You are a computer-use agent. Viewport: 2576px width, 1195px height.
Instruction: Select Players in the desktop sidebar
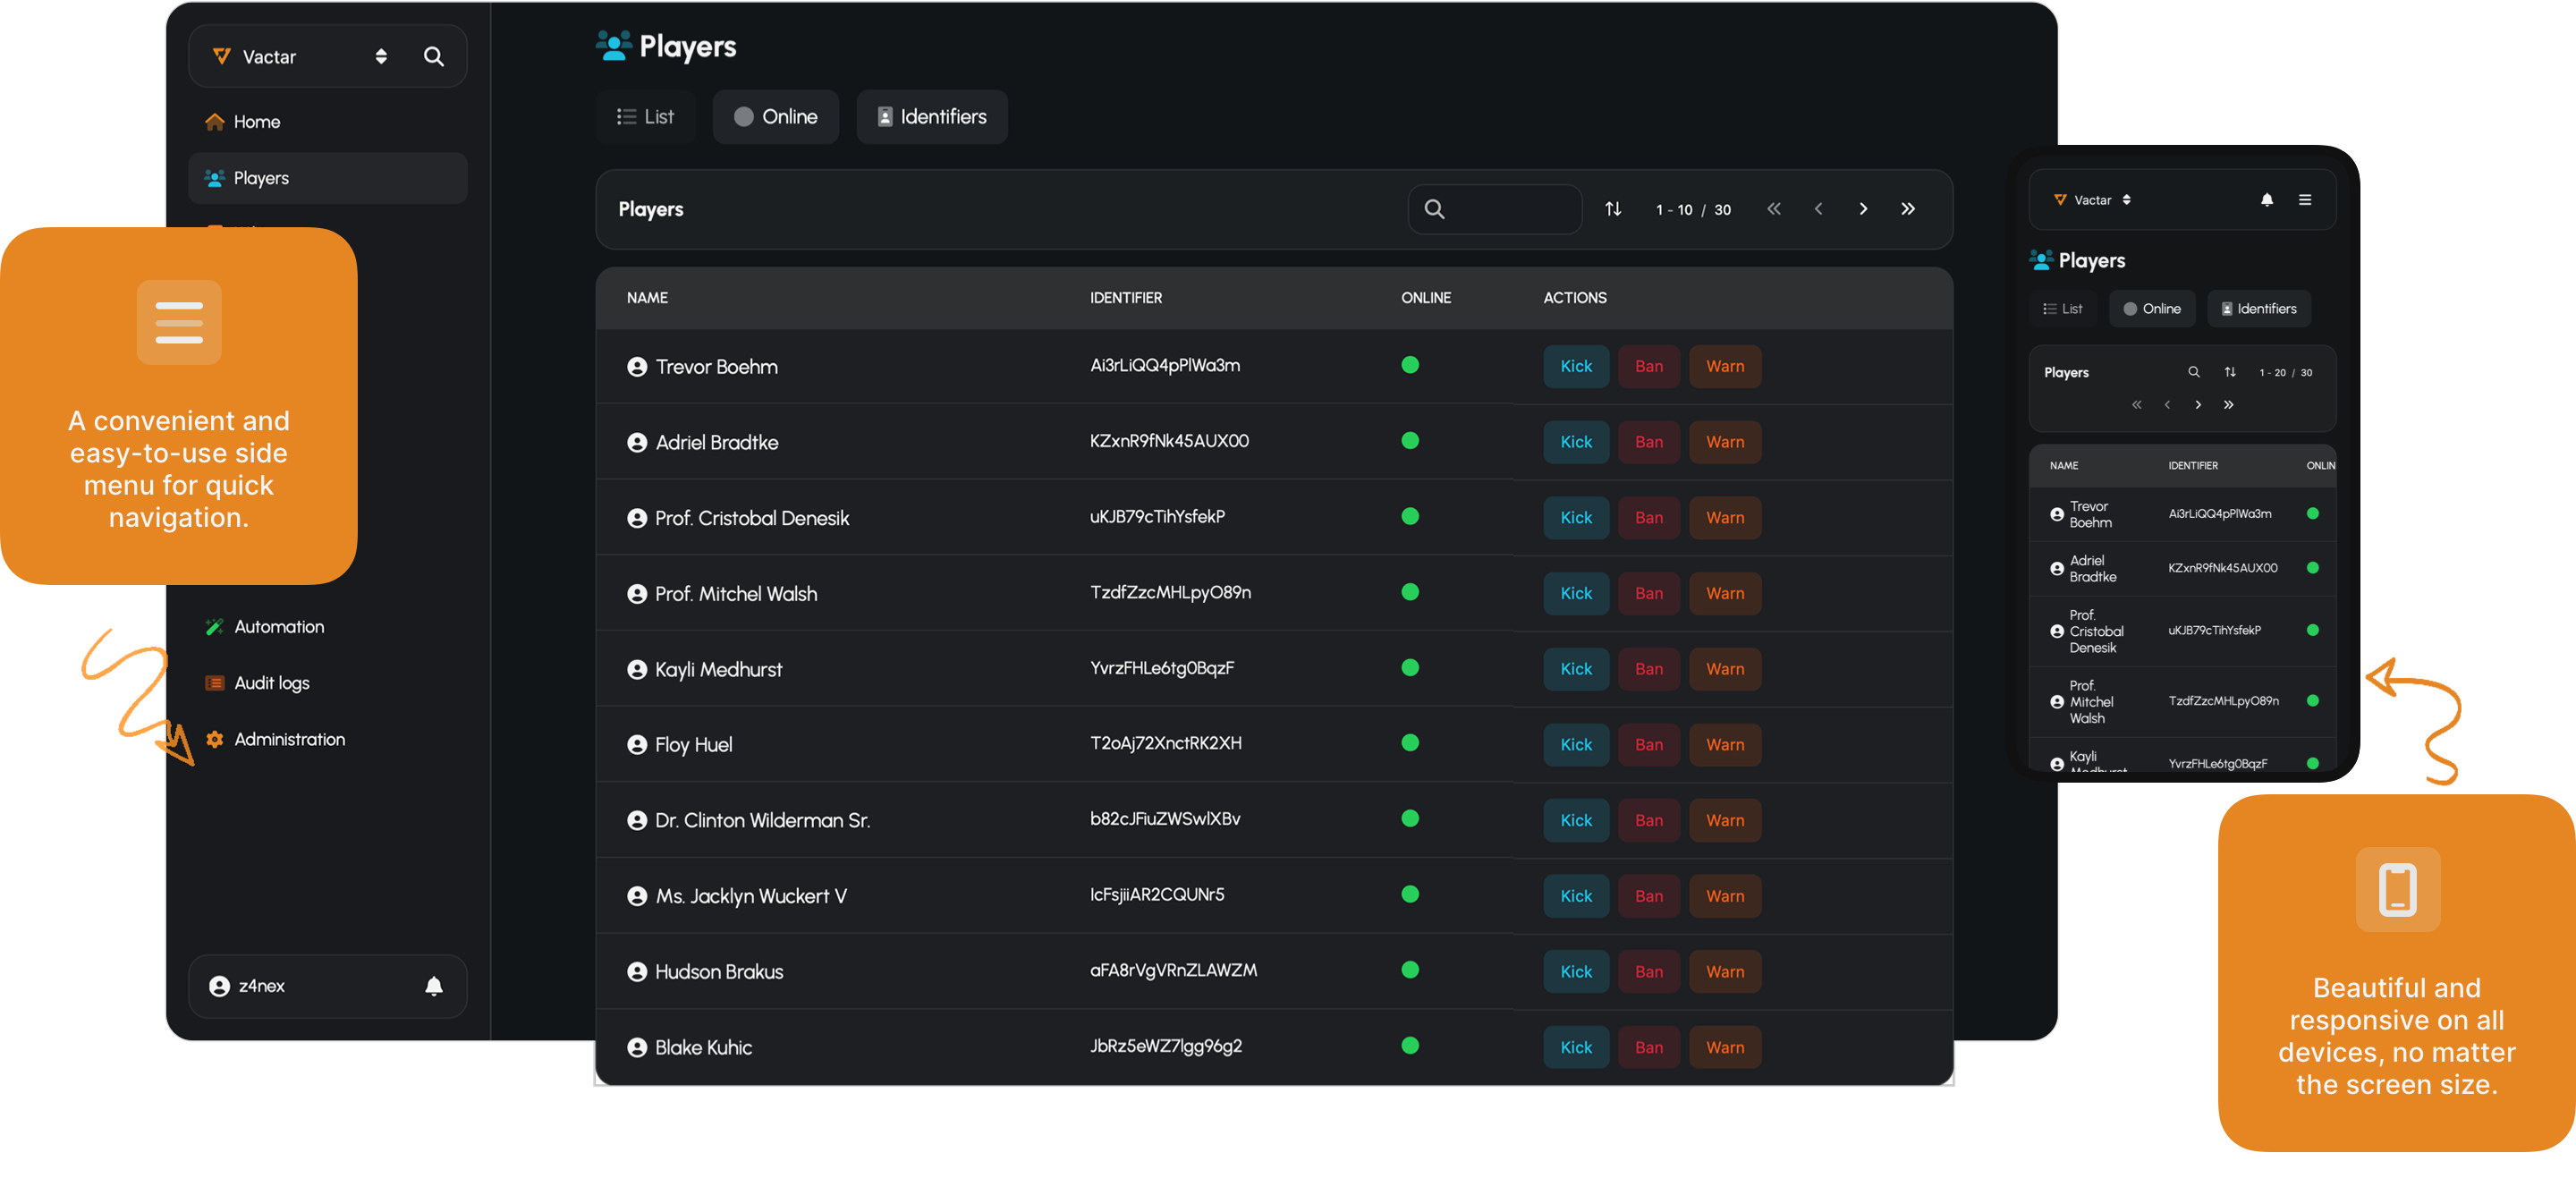[x=328, y=178]
